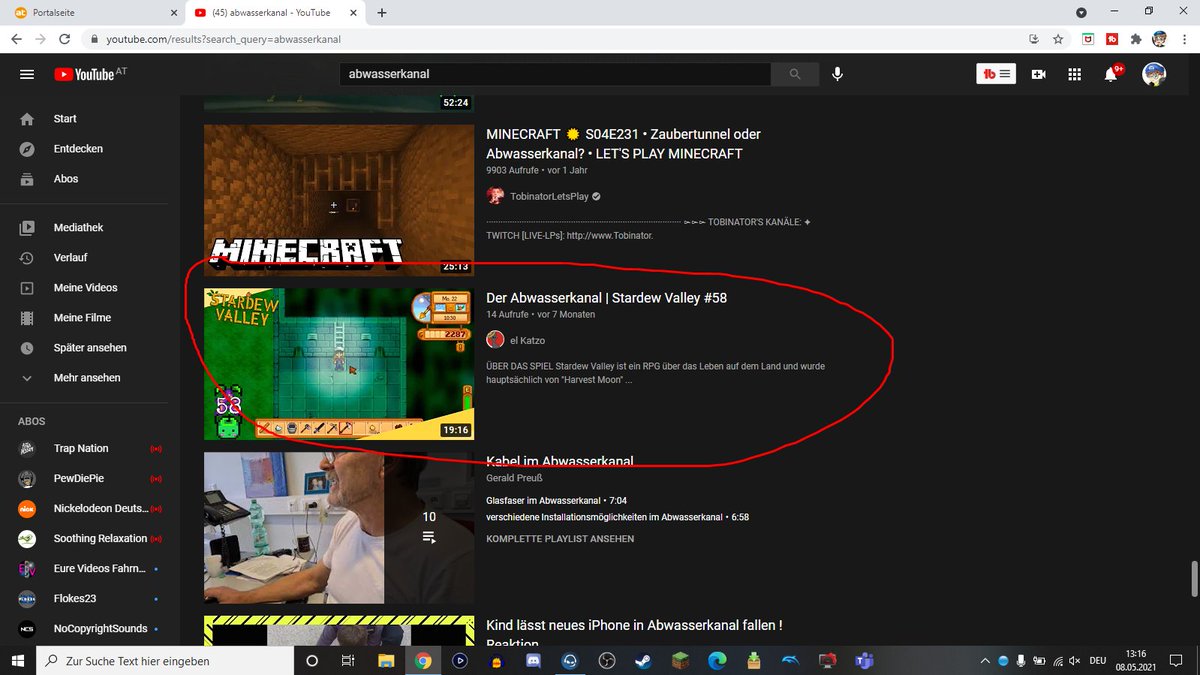Open the notifications bell
This screenshot has height=675, width=1200.
click(x=1112, y=74)
